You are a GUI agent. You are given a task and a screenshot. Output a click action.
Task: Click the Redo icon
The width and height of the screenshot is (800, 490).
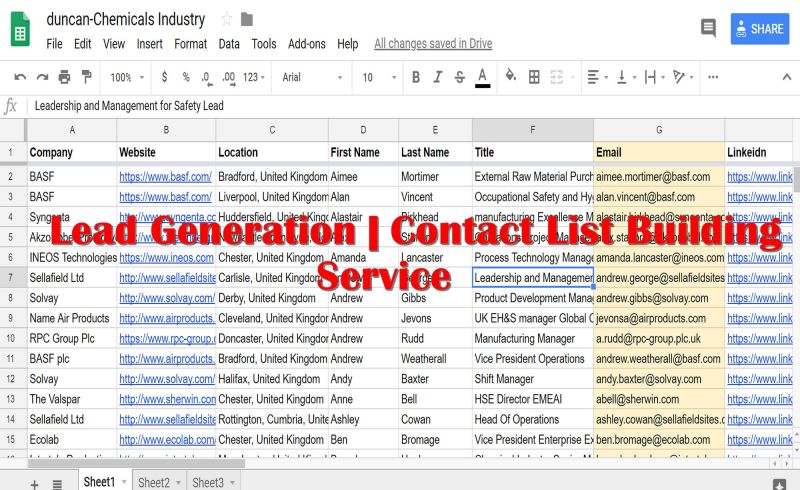(x=42, y=78)
